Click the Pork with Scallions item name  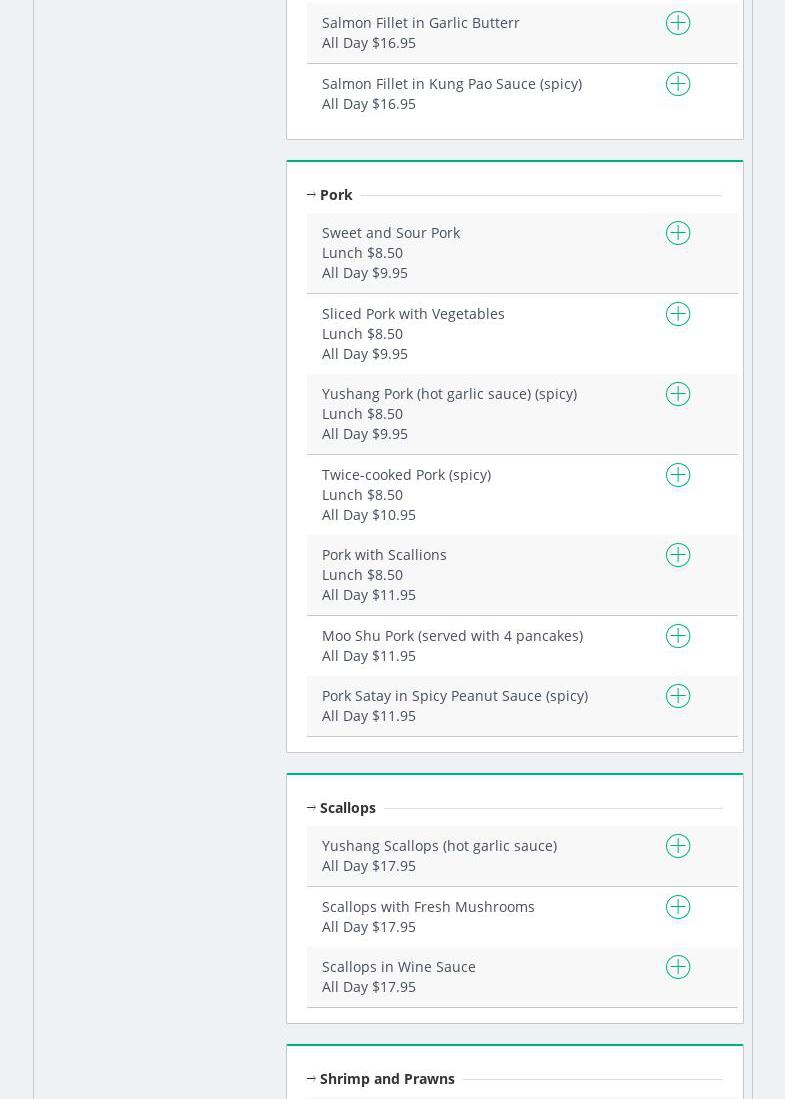tap(383, 555)
